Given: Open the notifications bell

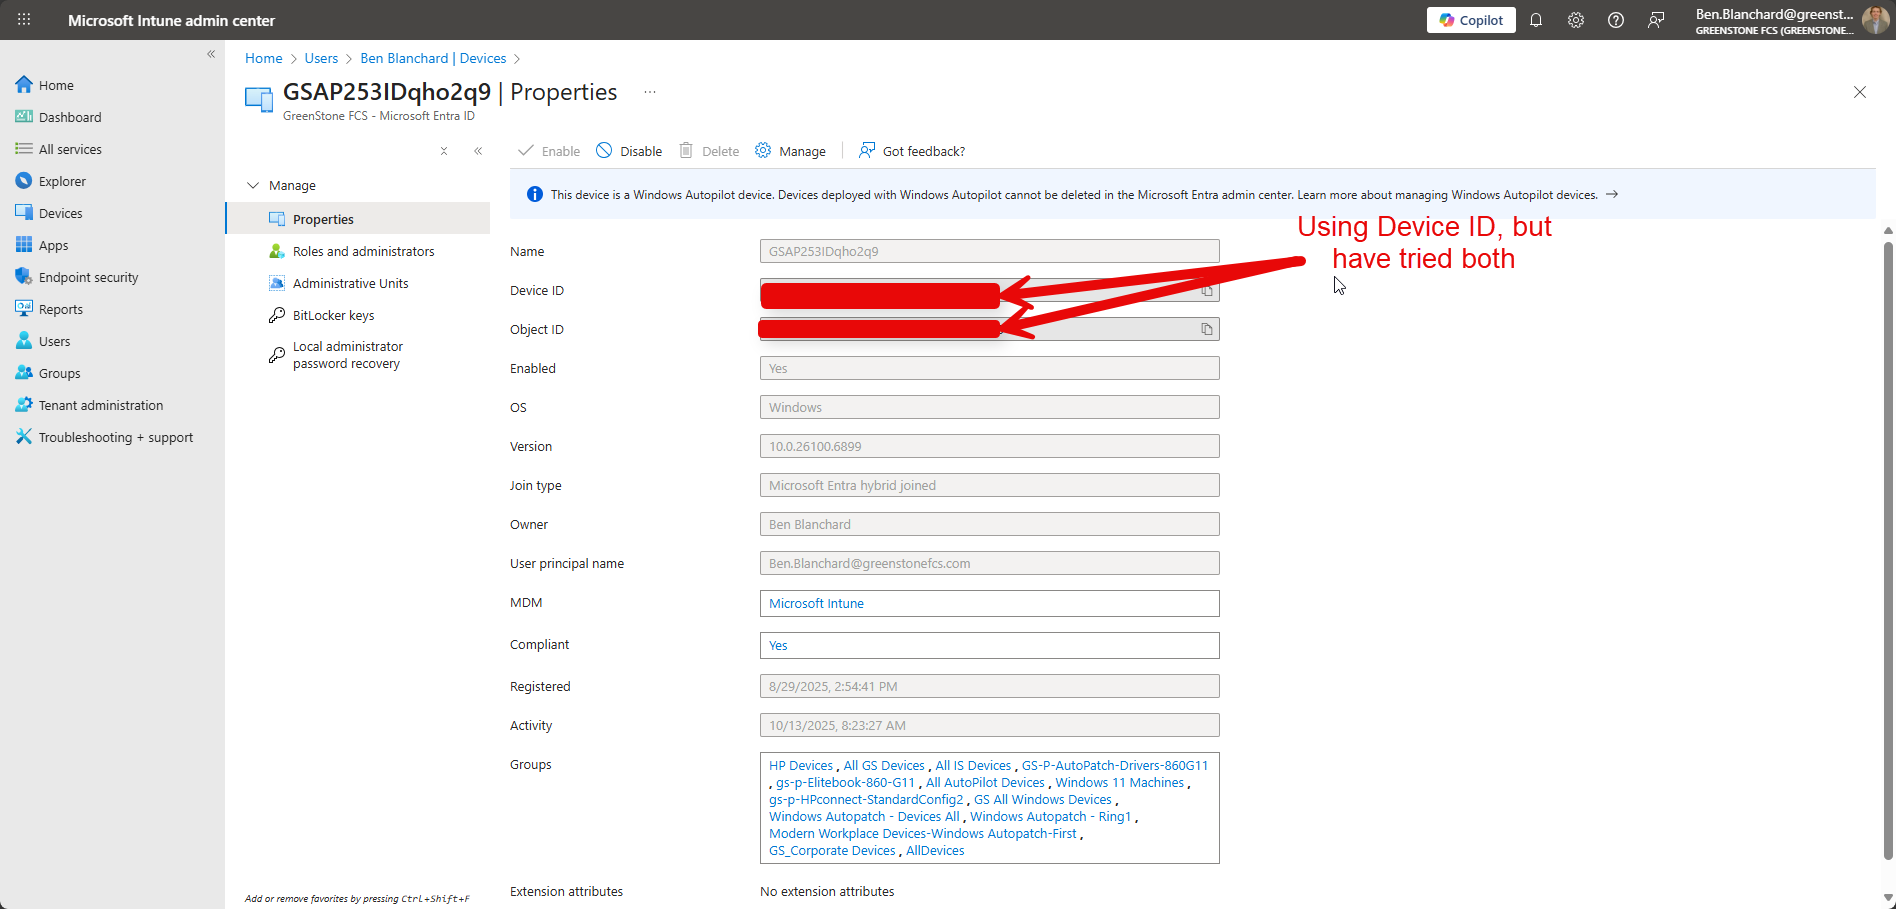Looking at the screenshot, I should pyautogui.click(x=1536, y=20).
